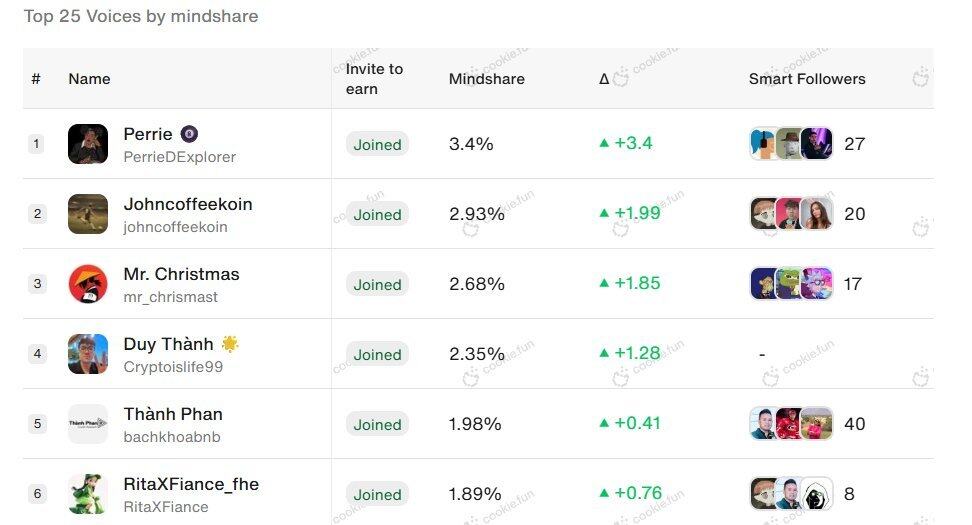Open the bachkhoabnb handle link
Screen dimensions: 972x525
172,437
